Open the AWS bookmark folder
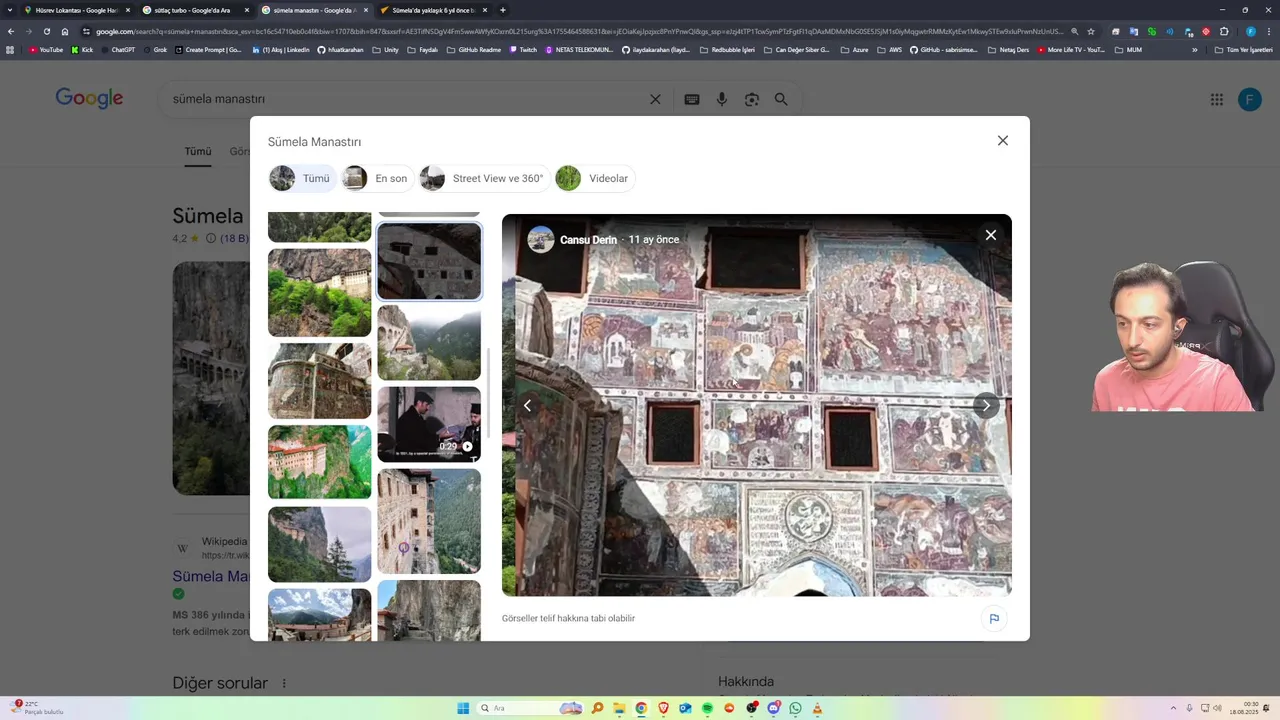Viewport: 1280px width, 720px height. [x=890, y=50]
